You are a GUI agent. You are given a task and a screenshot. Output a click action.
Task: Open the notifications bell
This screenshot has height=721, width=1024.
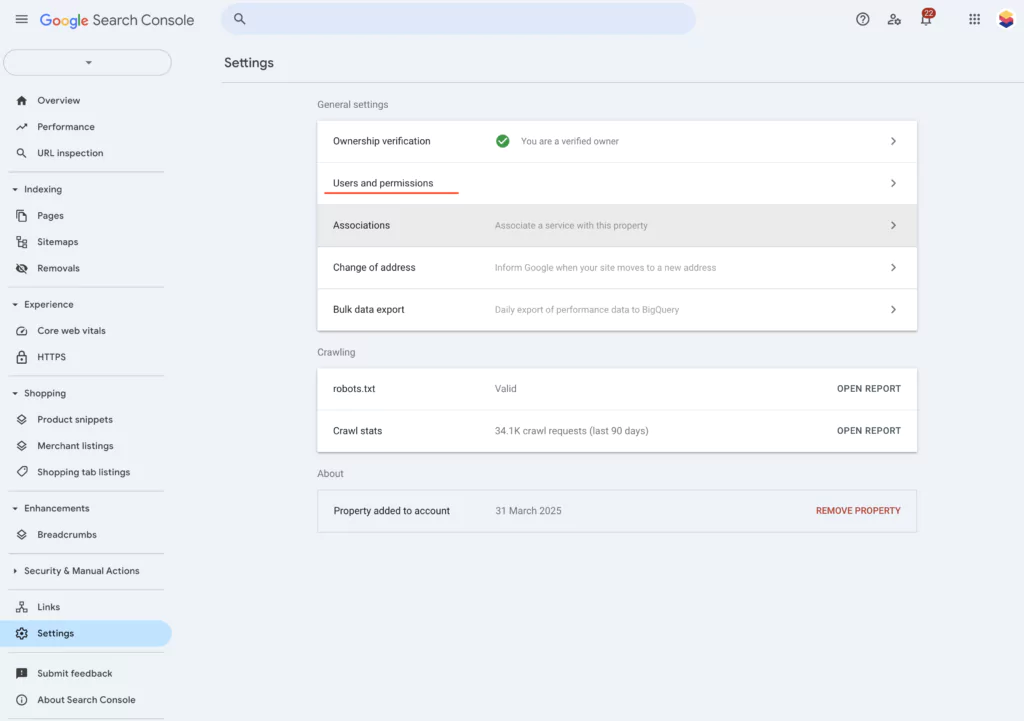coord(926,19)
